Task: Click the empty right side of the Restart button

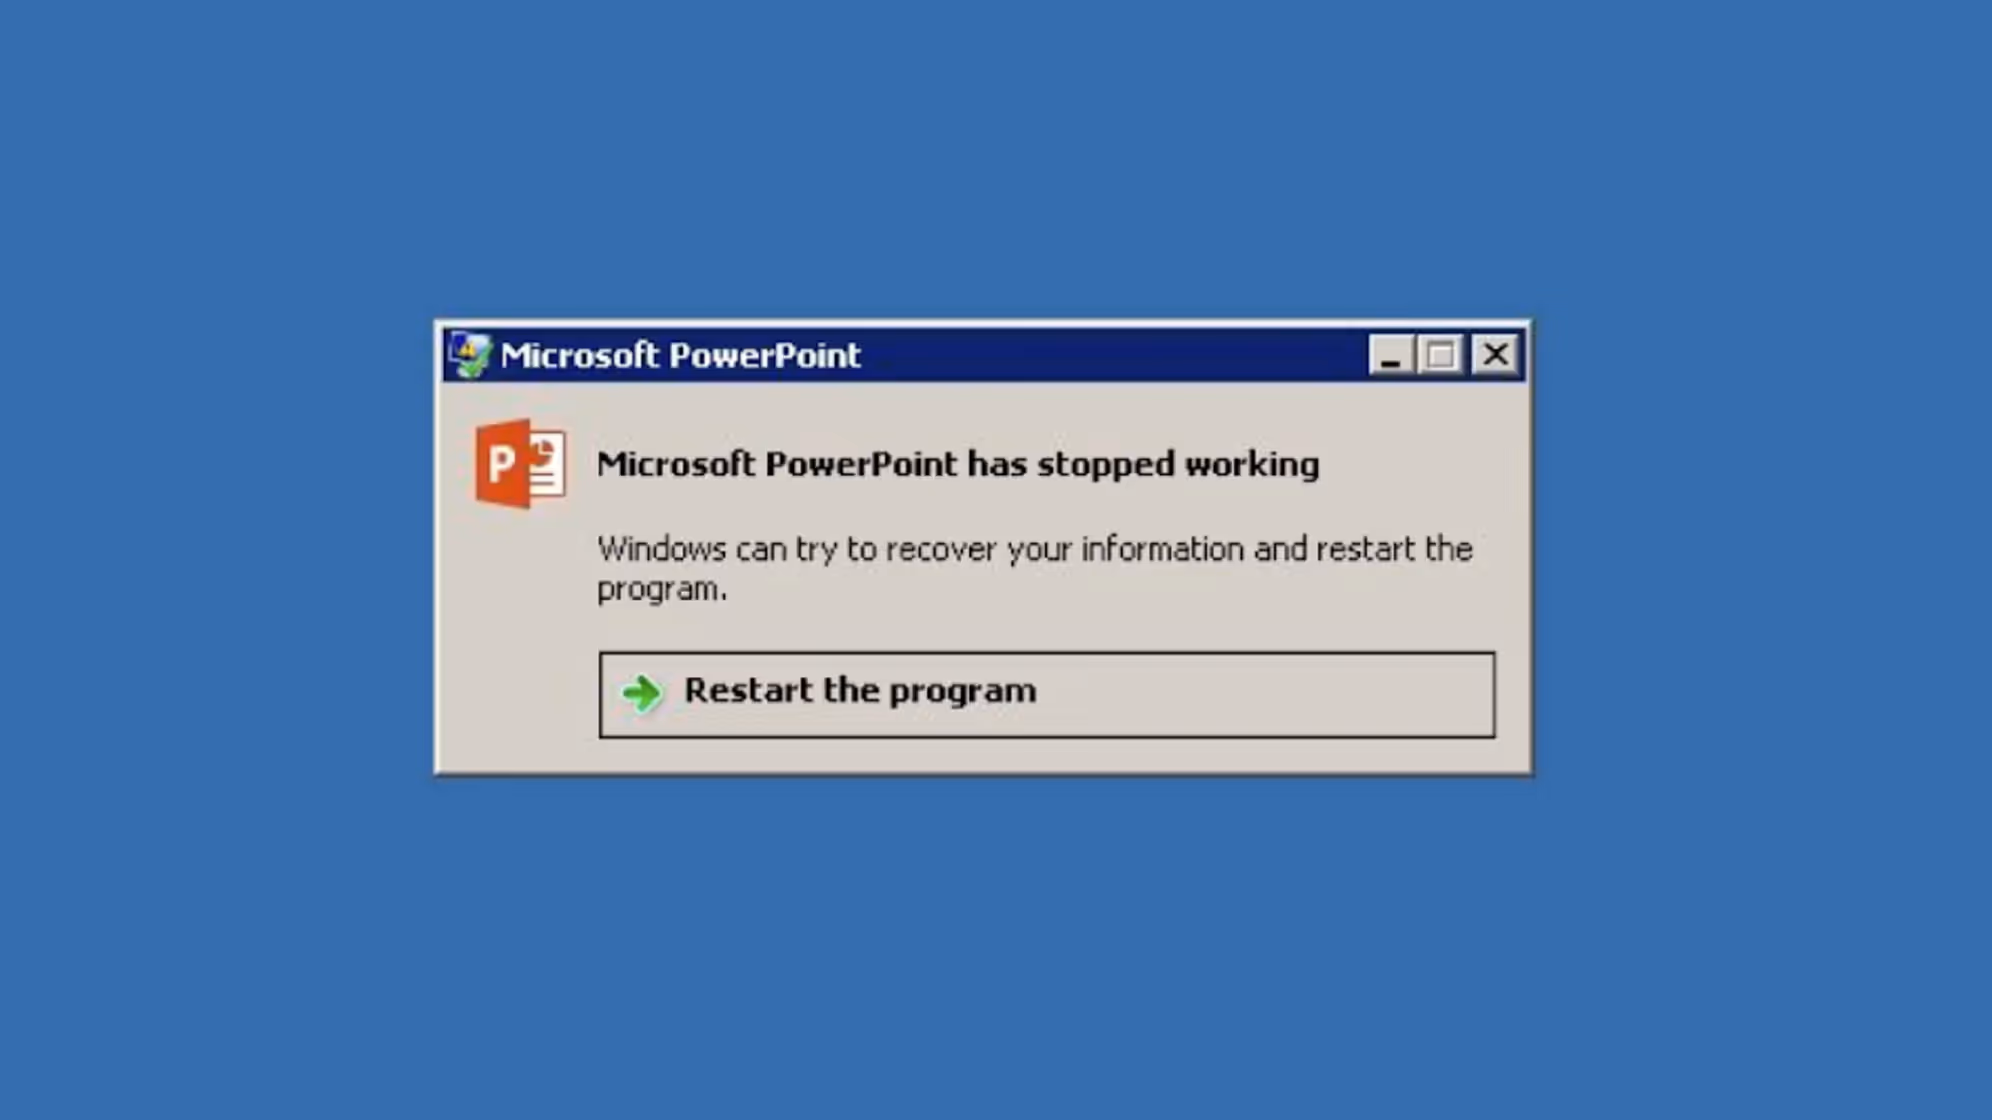Action: tap(1265, 695)
